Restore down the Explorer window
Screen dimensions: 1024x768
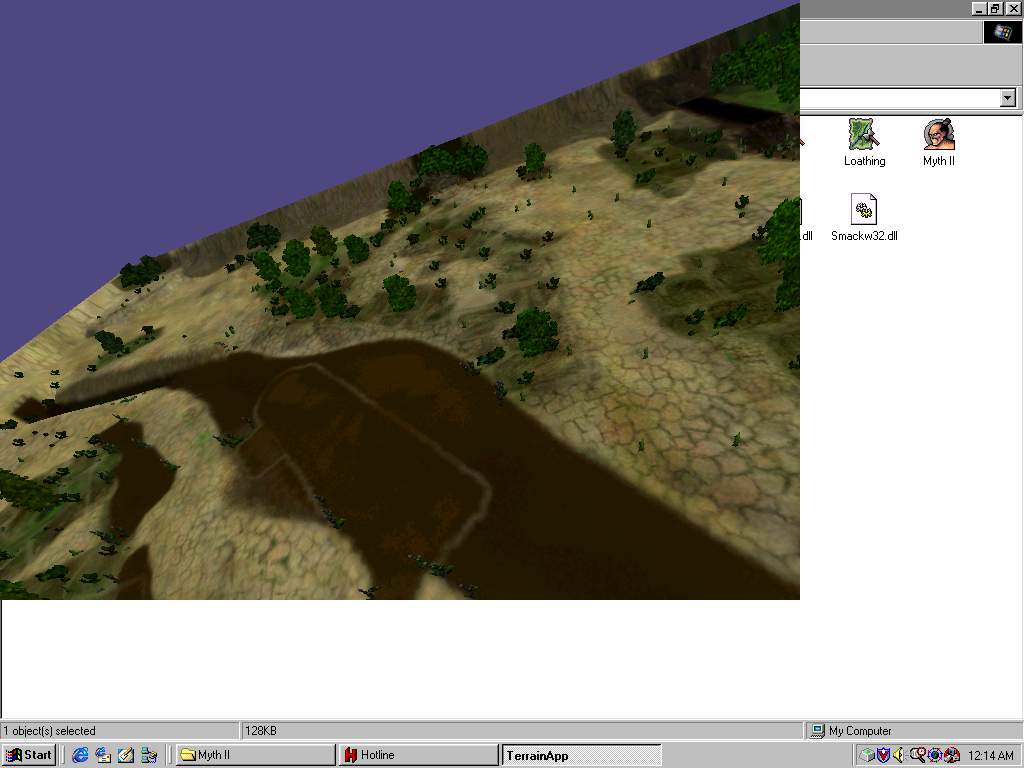point(996,8)
